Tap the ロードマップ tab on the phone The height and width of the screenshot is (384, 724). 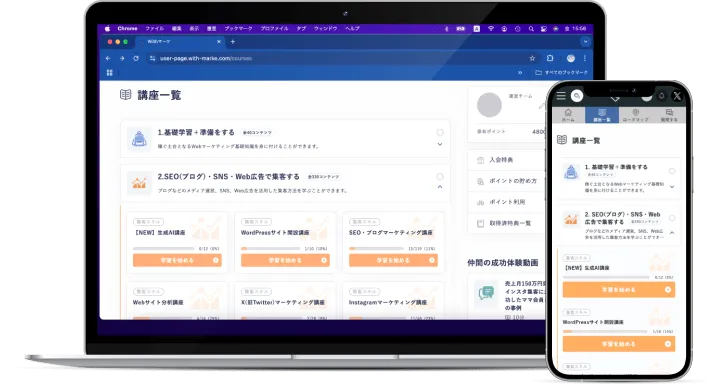click(635, 115)
